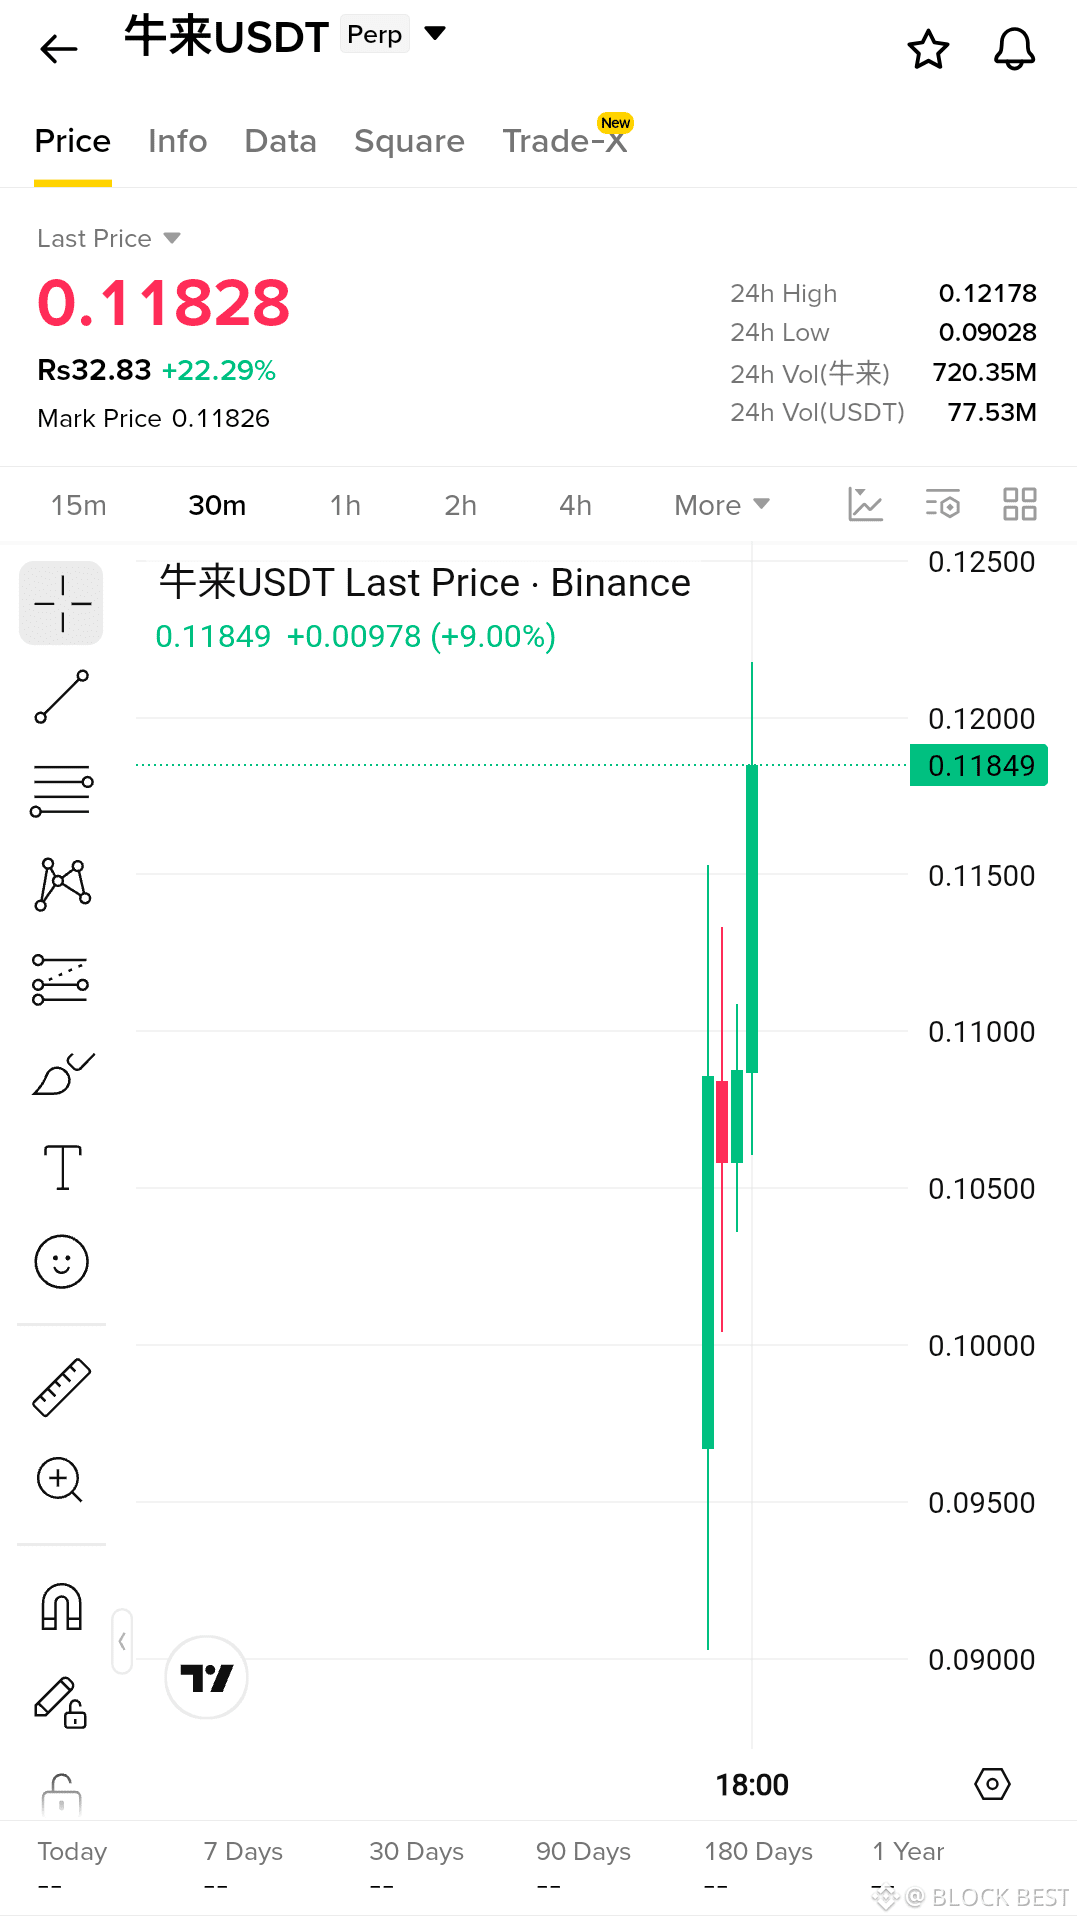Select the 1 Year performance range
1077x1922 pixels.
pyautogui.click(x=908, y=1866)
